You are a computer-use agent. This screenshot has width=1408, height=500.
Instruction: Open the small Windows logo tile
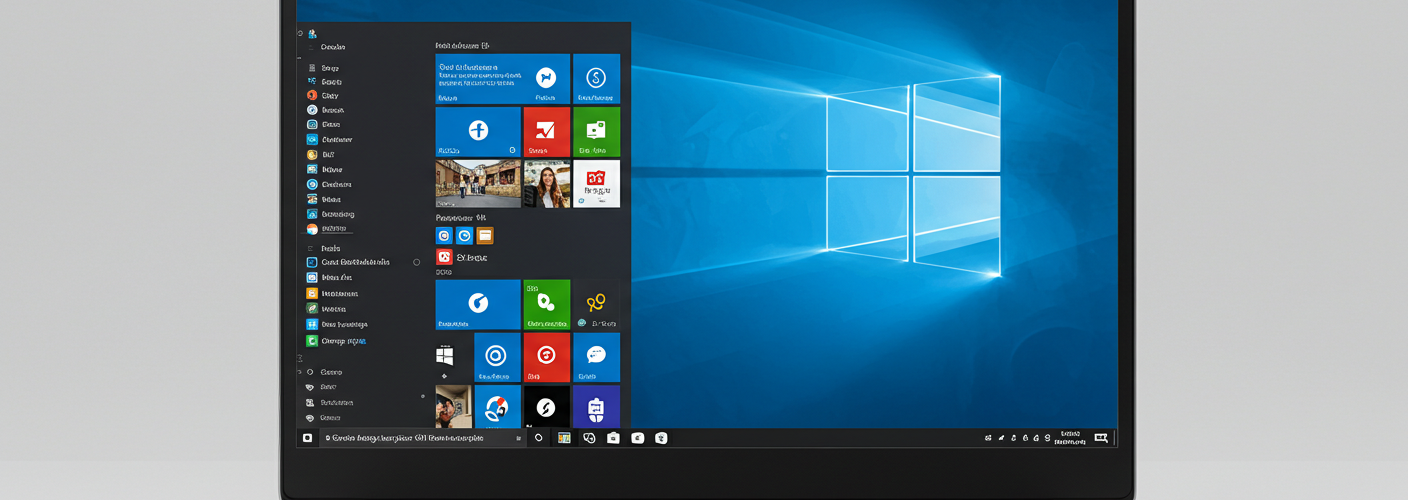coord(445,355)
